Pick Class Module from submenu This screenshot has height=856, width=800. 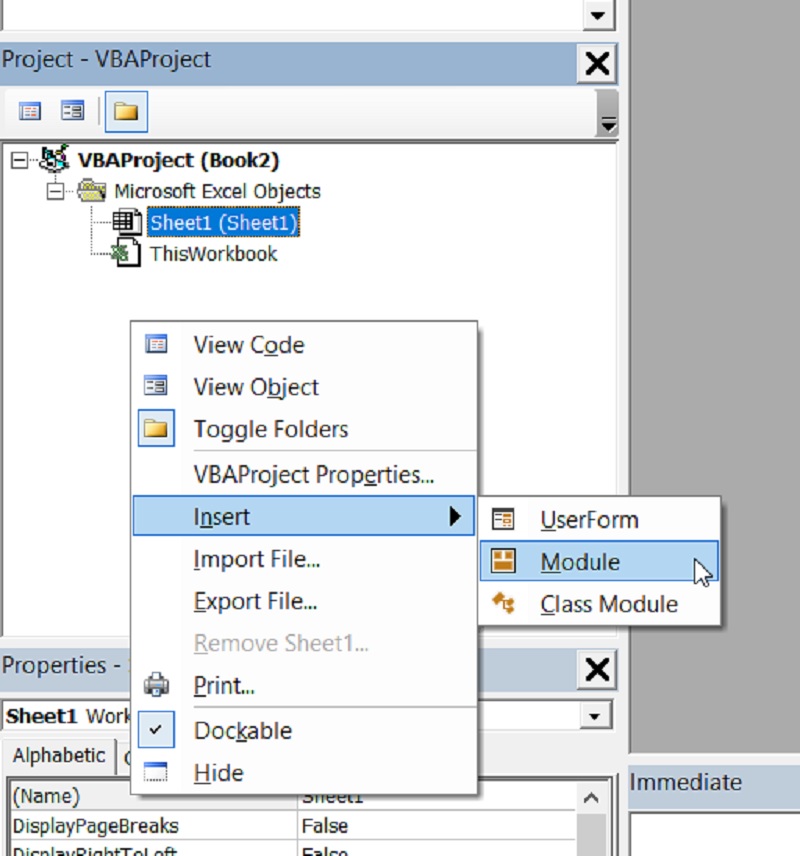tap(608, 604)
